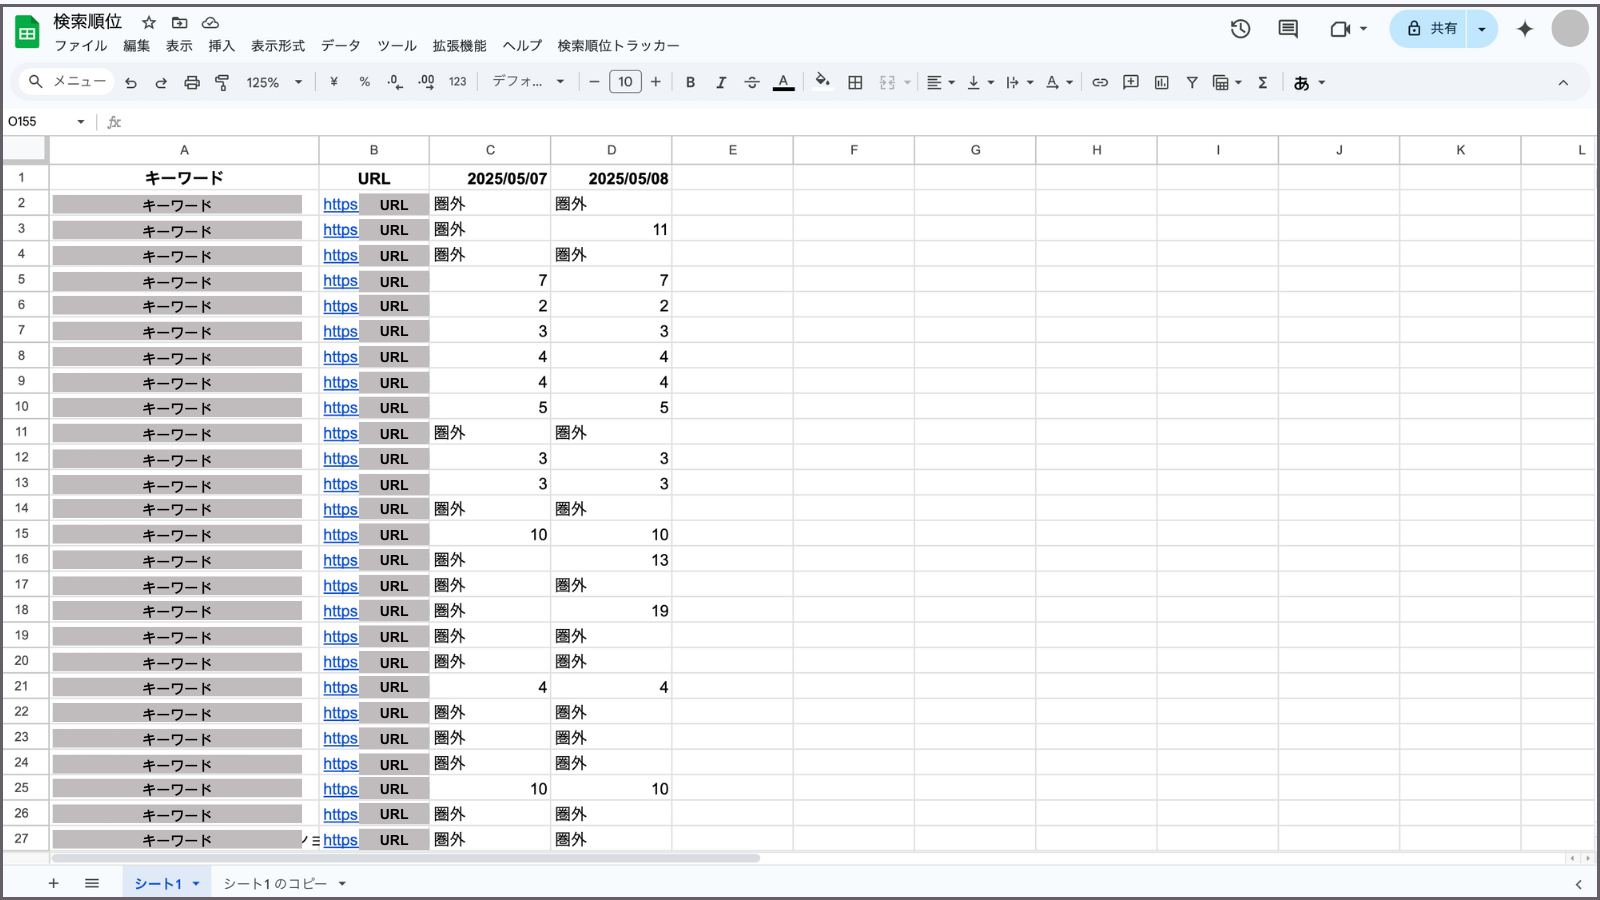Open the comments history panel
Image resolution: width=1600 pixels, height=900 pixels.
(x=1288, y=29)
